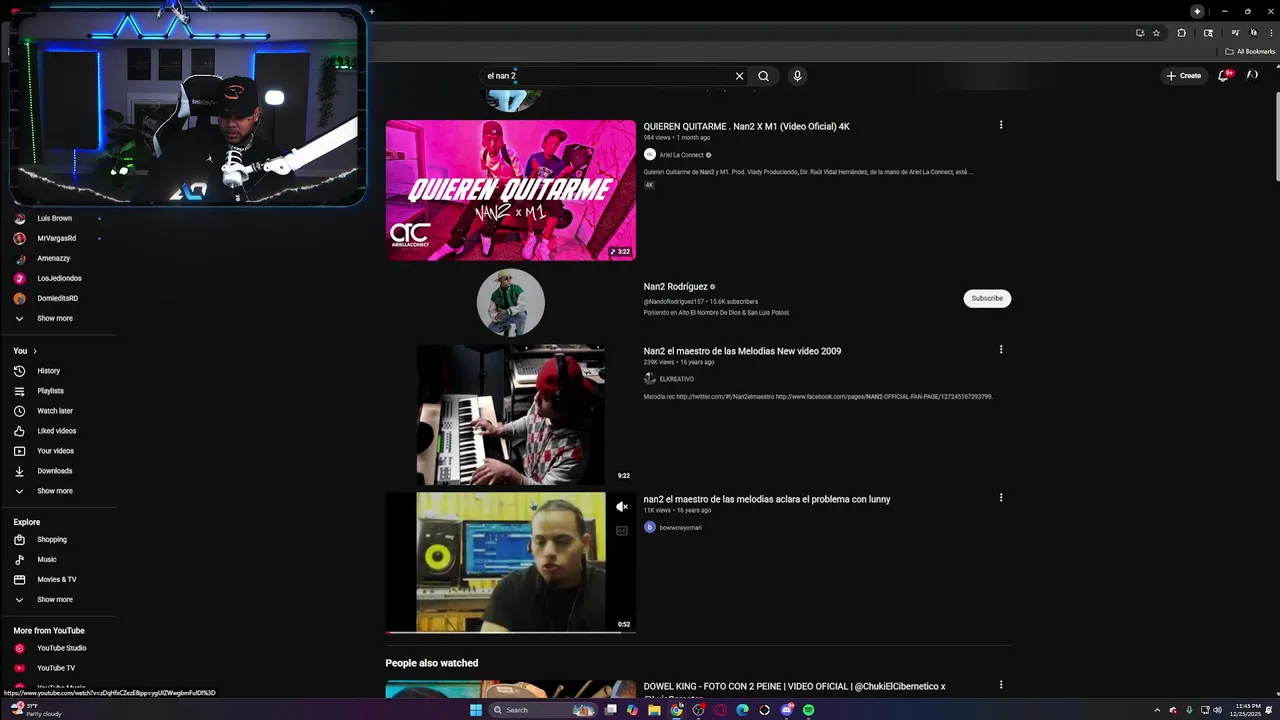Screen dimensions: 1280x720
Task: Click the preview progress bar on lunny video
Action: tap(510, 632)
